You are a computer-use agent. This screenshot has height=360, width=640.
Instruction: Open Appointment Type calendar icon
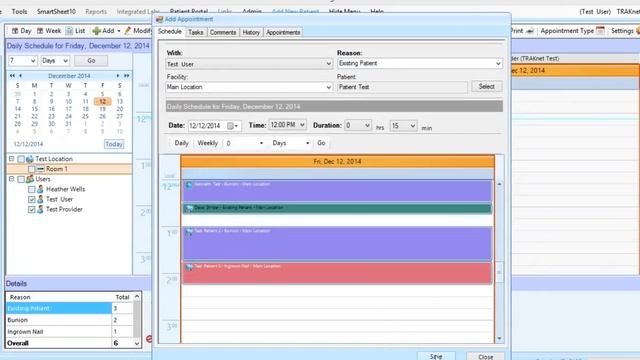(x=600, y=31)
